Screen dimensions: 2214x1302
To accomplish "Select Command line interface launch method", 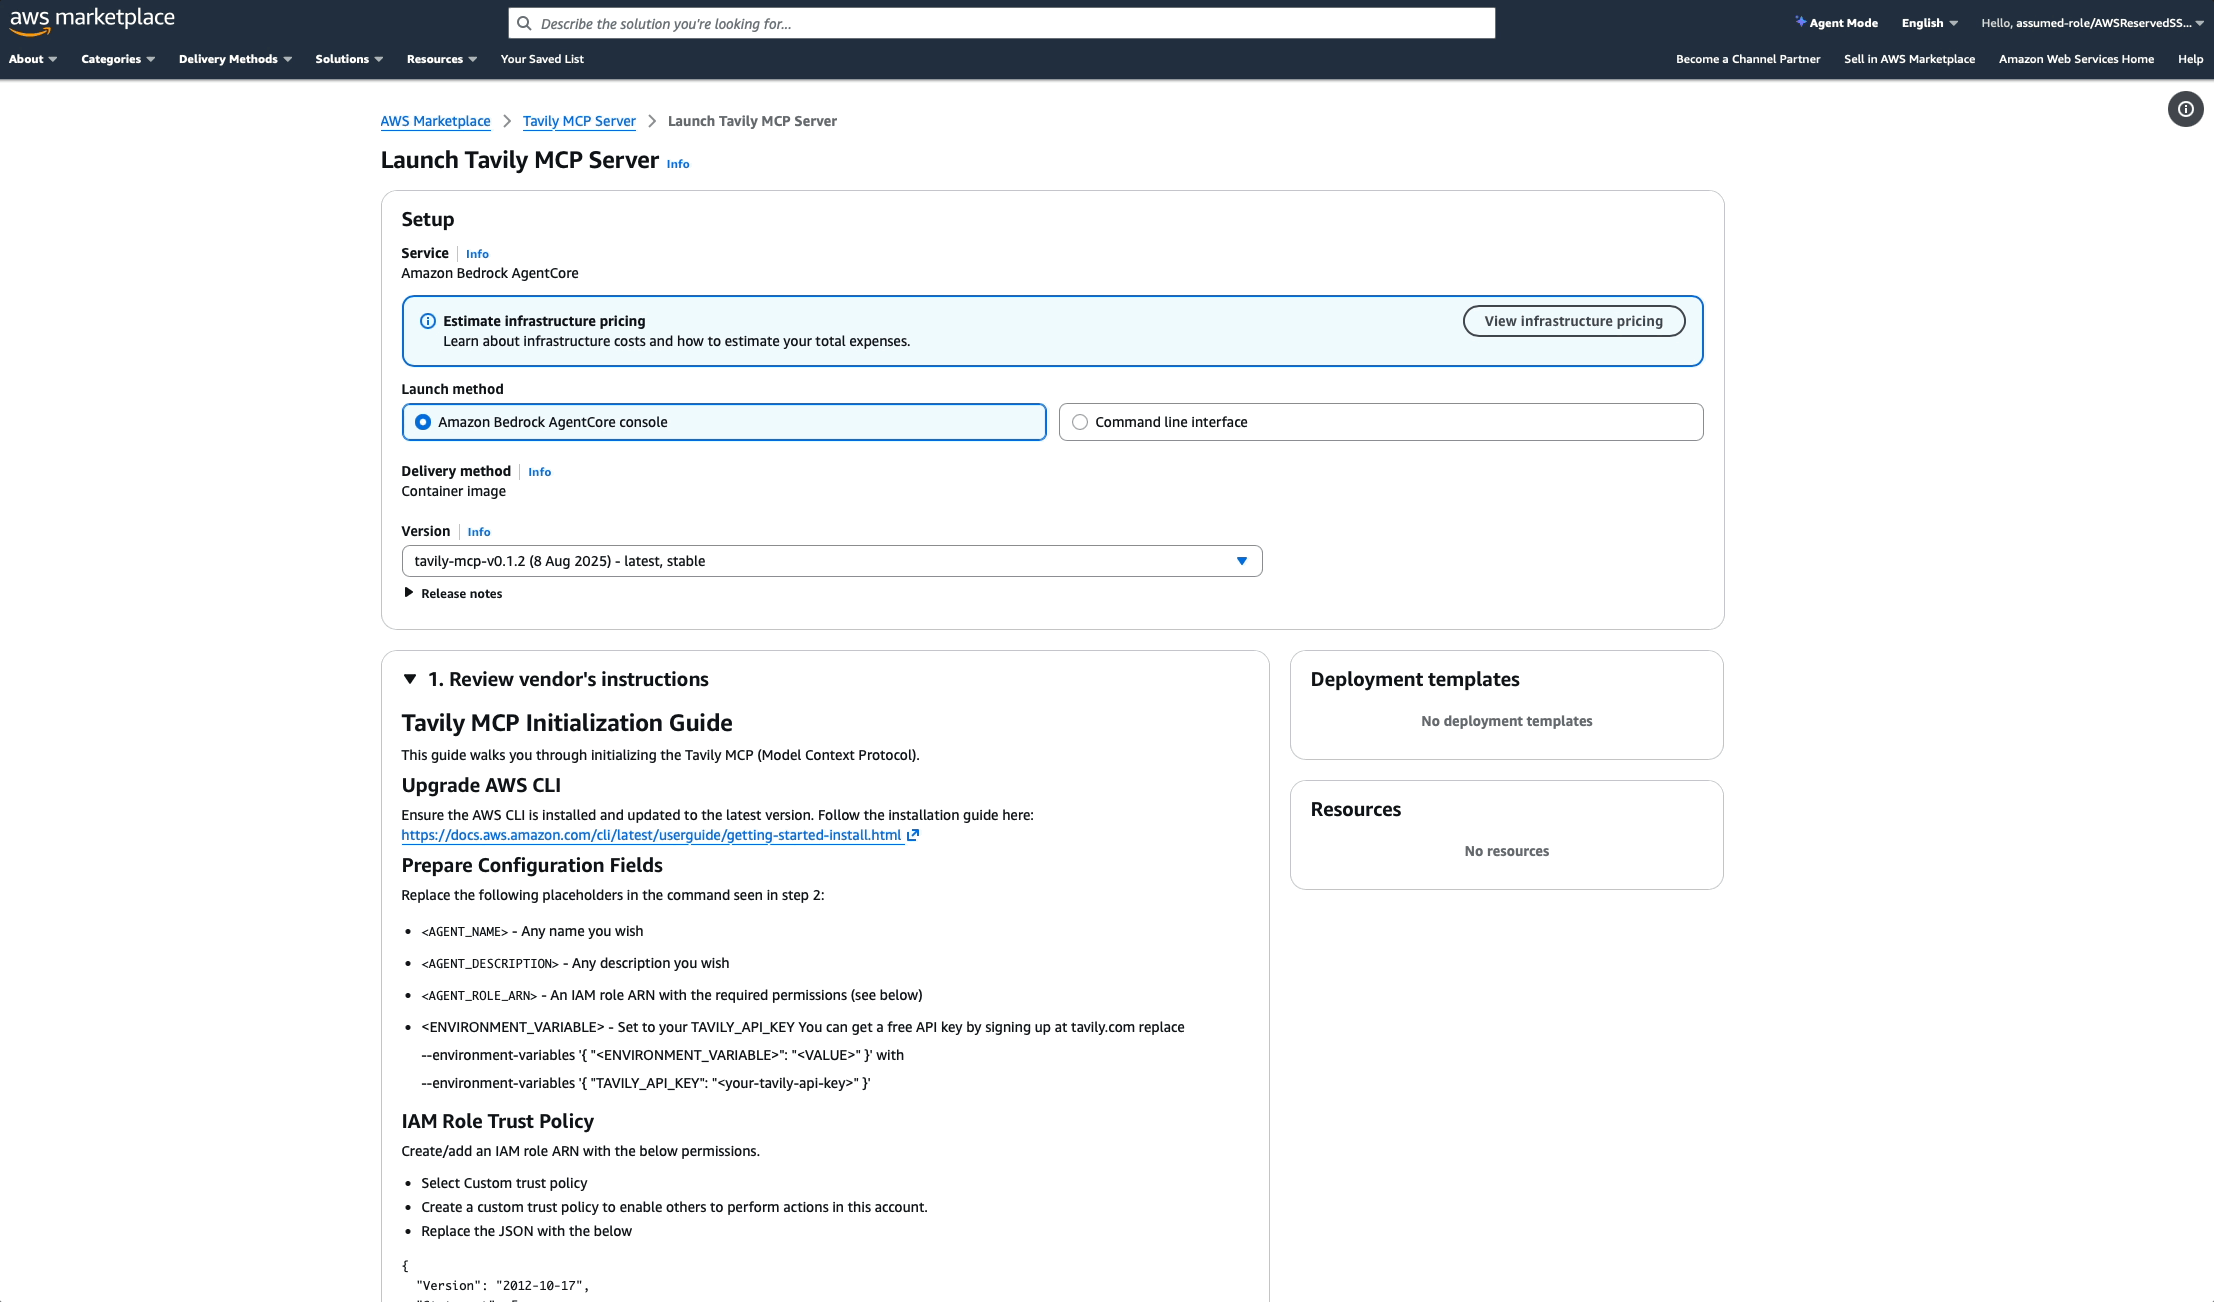I will click(1080, 421).
